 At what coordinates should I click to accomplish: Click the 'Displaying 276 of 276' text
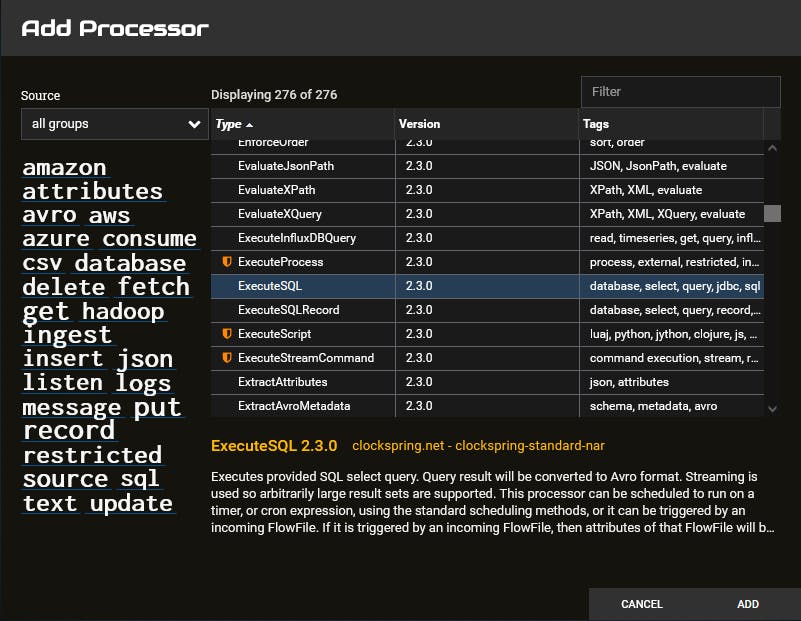click(x=274, y=95)
